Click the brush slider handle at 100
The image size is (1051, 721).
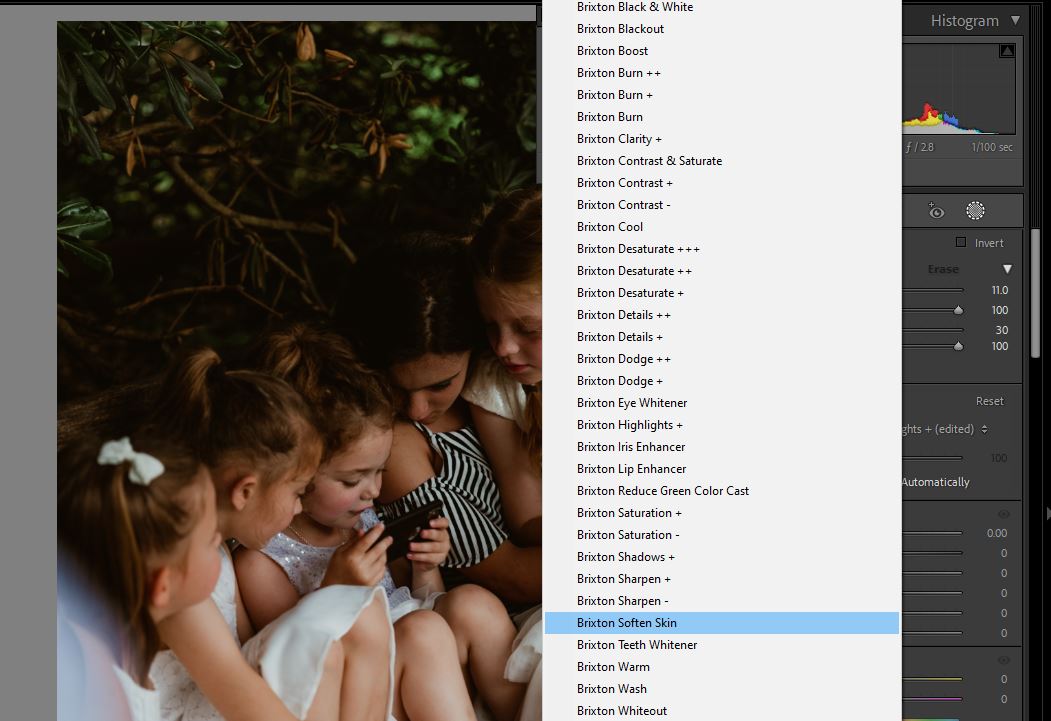pyautogui.click(x=958, y=310)
